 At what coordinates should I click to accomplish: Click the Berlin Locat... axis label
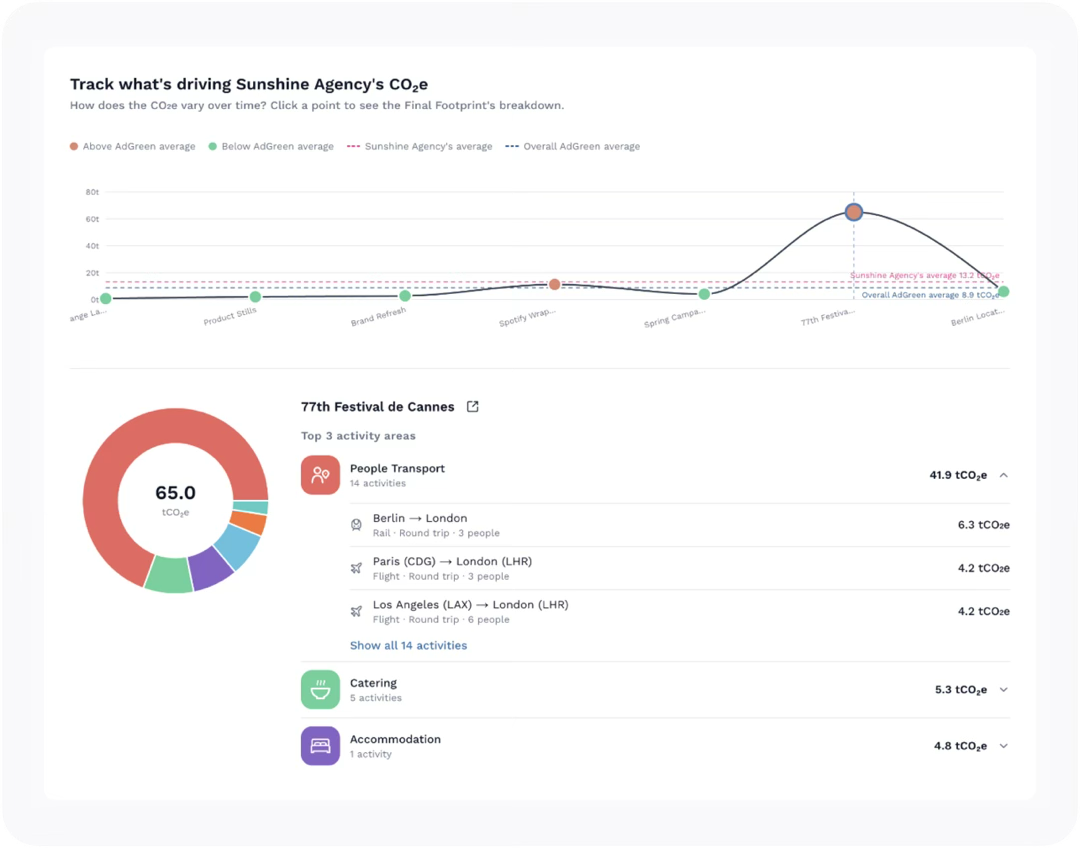point(978,317)
